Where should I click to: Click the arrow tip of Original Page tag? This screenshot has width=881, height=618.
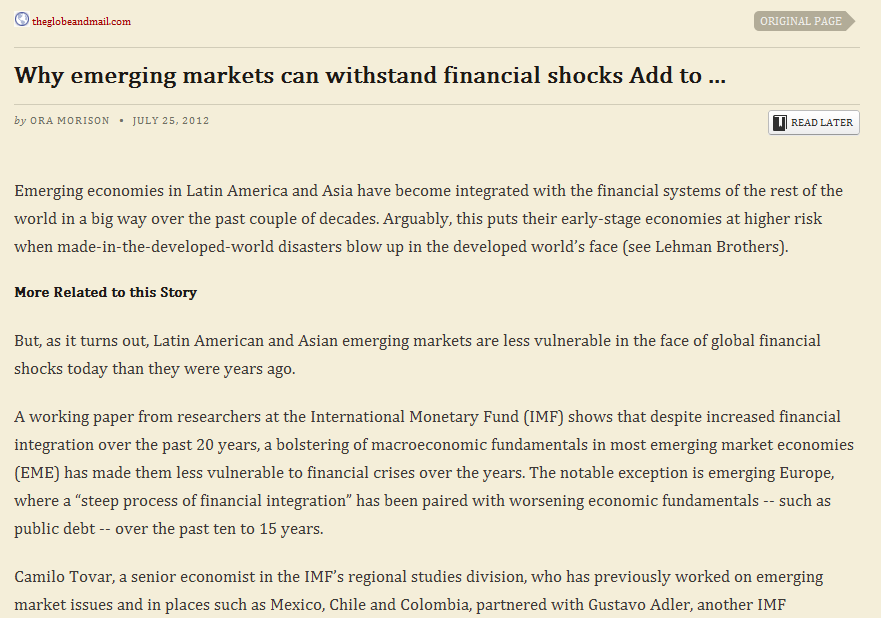point(850,21)
